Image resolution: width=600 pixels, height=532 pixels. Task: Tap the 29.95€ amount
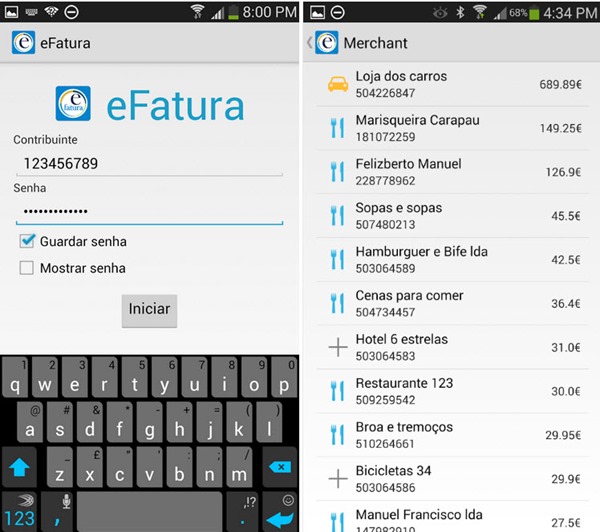coord(563,435)
